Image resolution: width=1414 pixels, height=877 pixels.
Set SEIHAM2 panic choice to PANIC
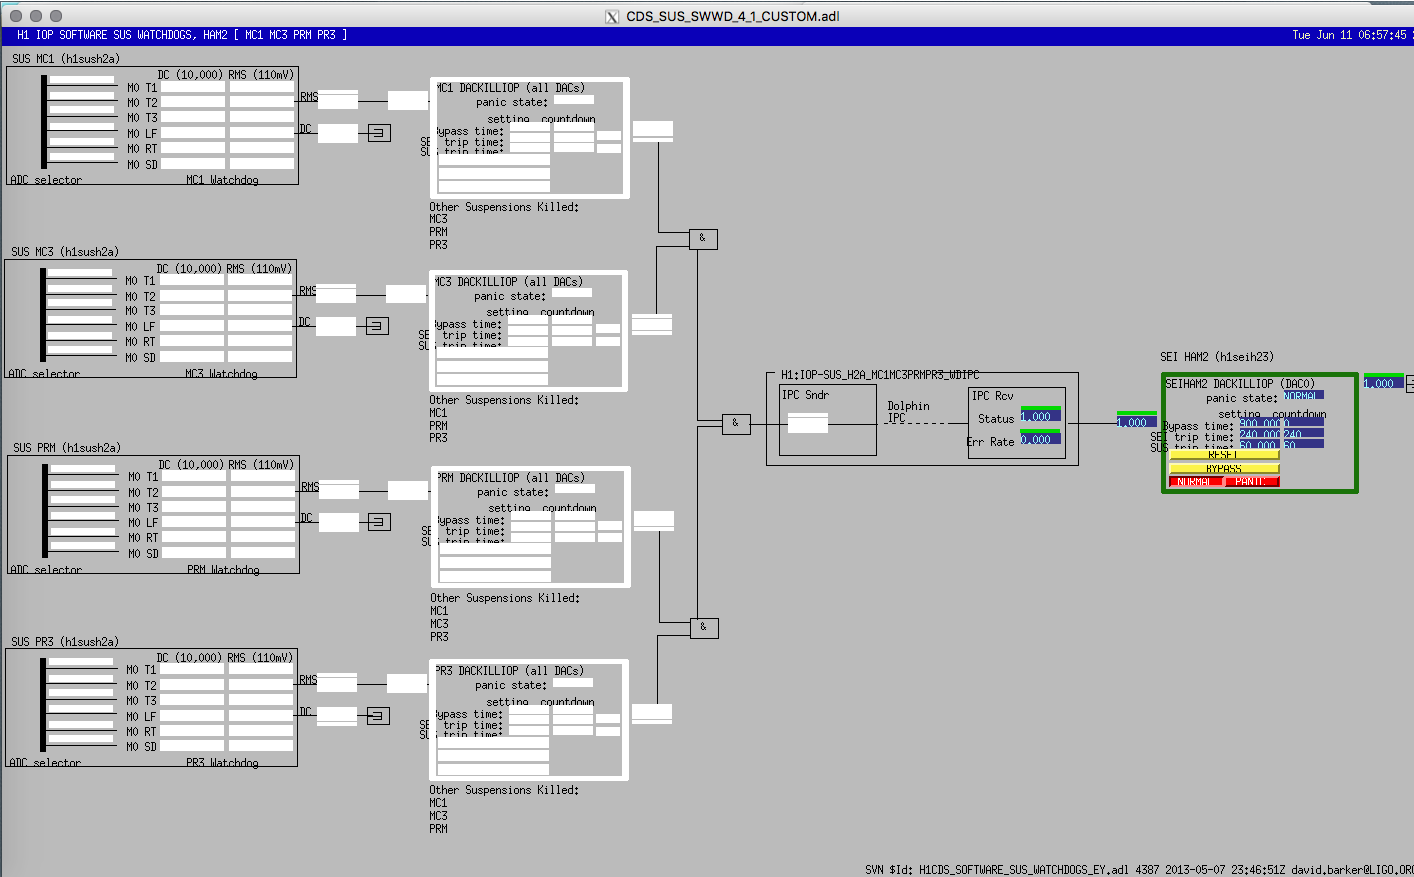[x=1252, y=482]
